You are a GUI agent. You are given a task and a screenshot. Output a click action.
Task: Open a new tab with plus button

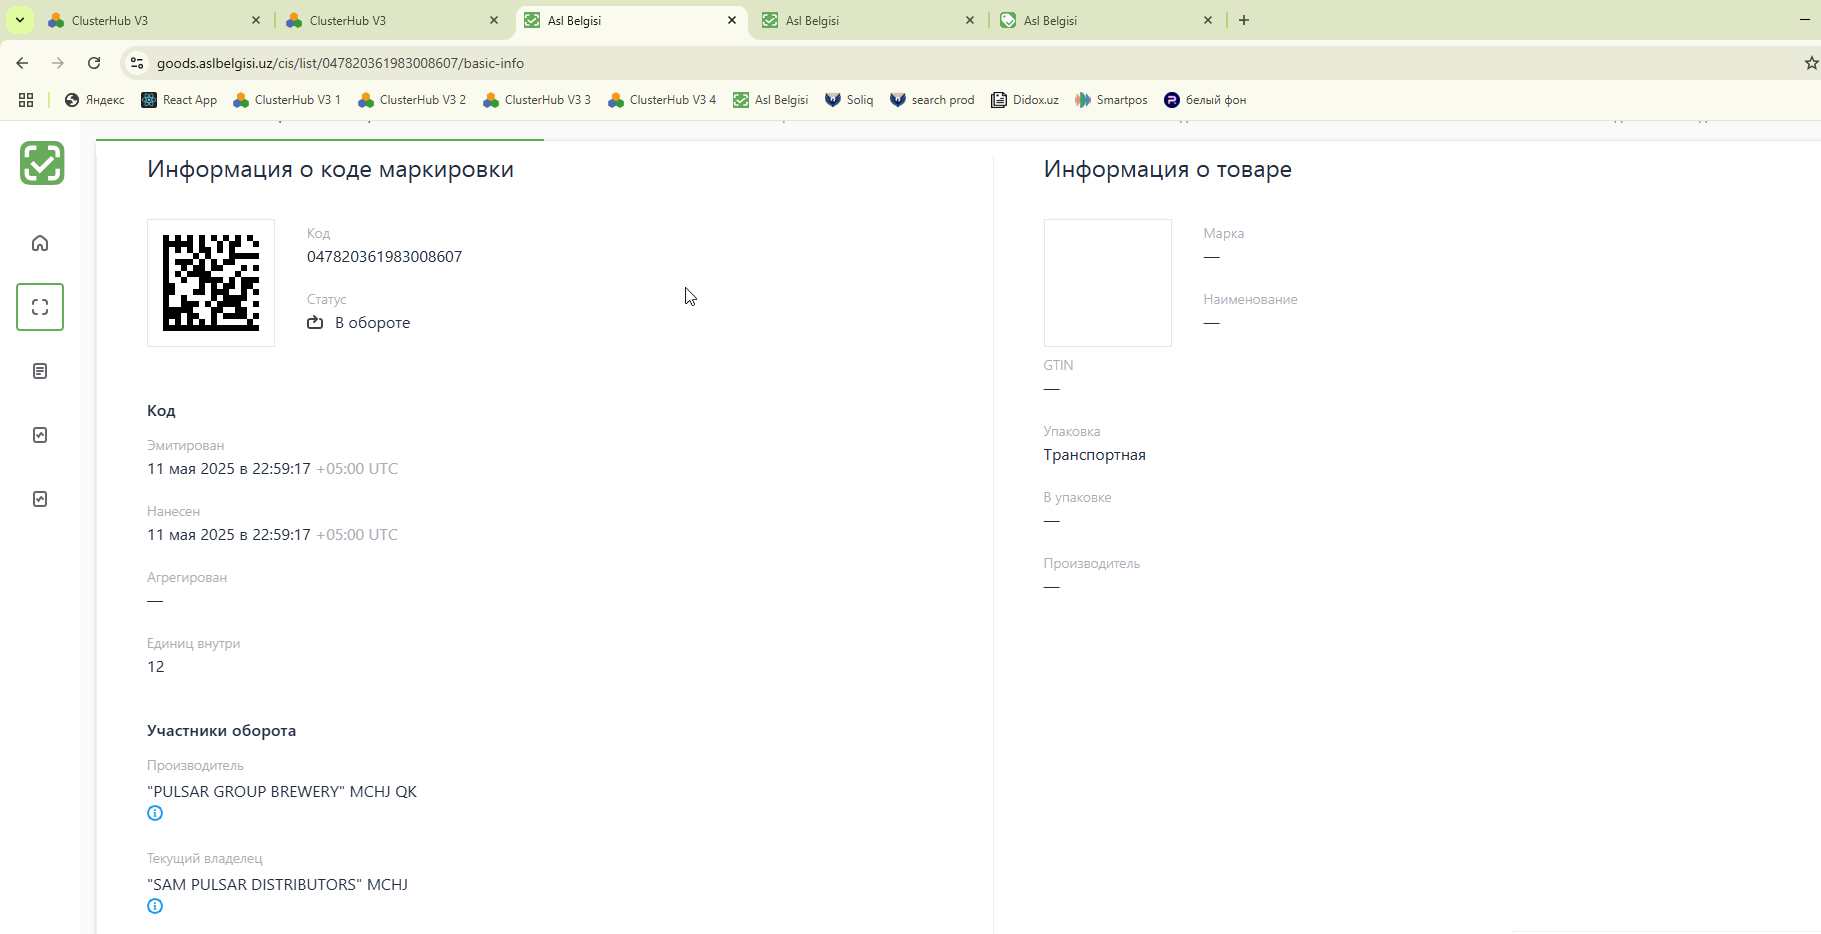click(1244, 20)
